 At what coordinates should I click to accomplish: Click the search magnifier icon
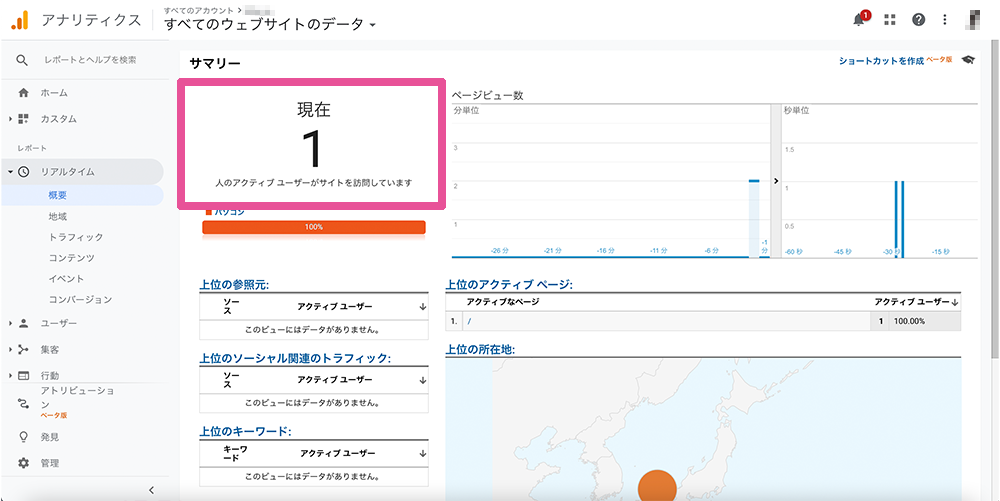pyautogui.click(x=22, y=60)
